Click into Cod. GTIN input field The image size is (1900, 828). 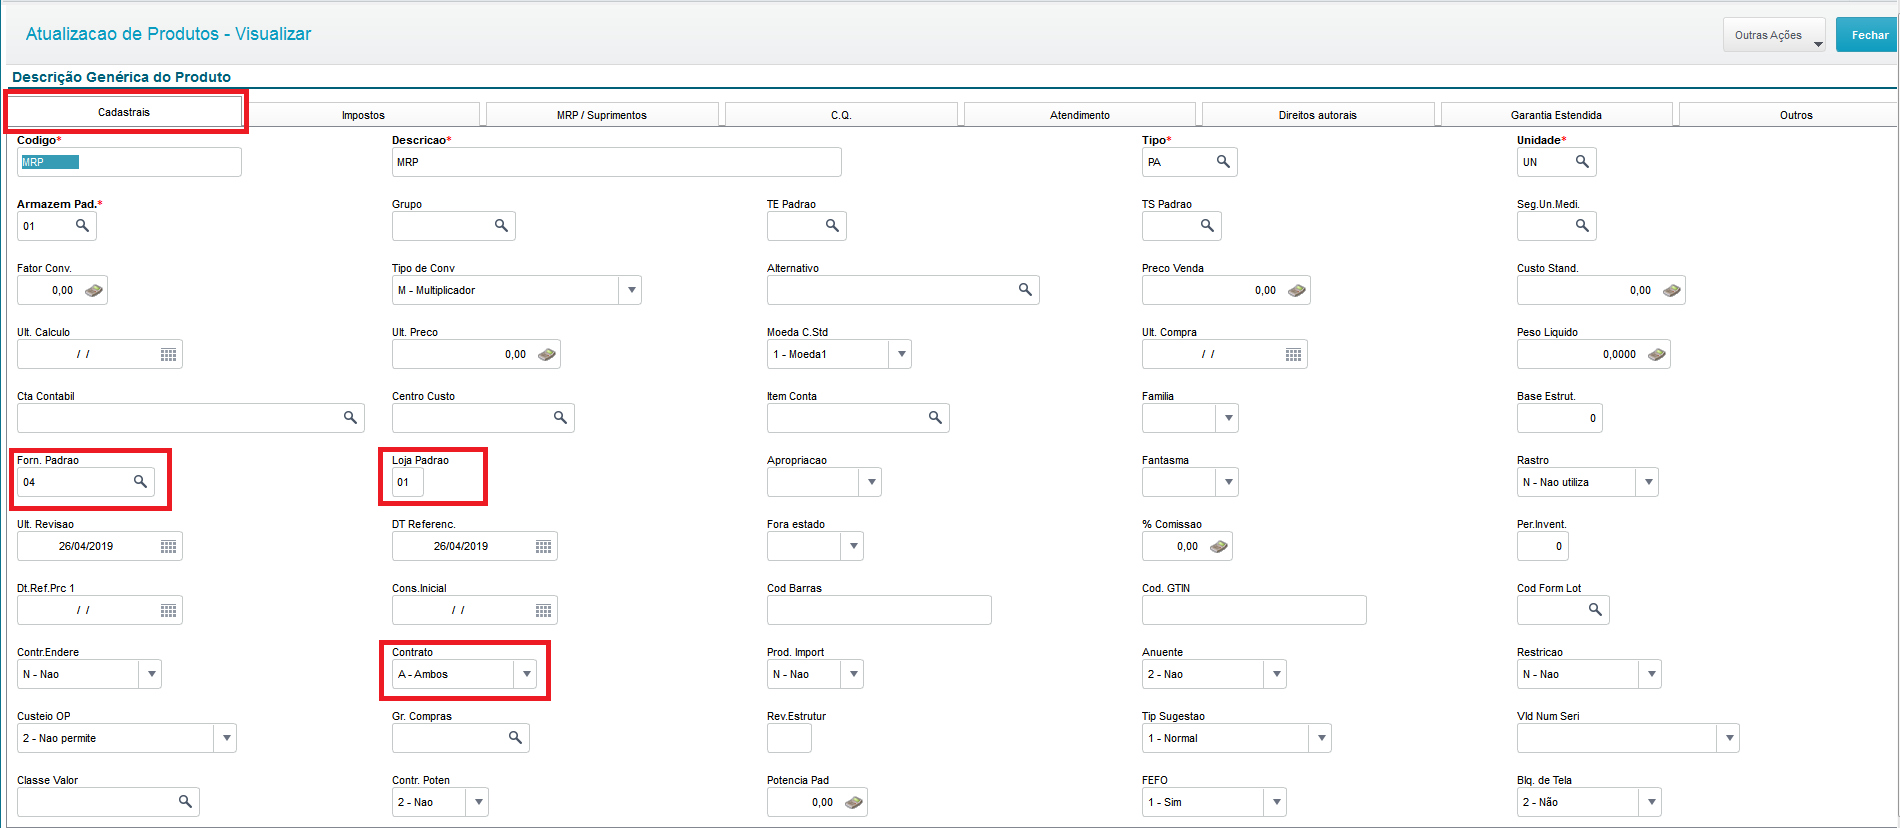point(1254,610)
